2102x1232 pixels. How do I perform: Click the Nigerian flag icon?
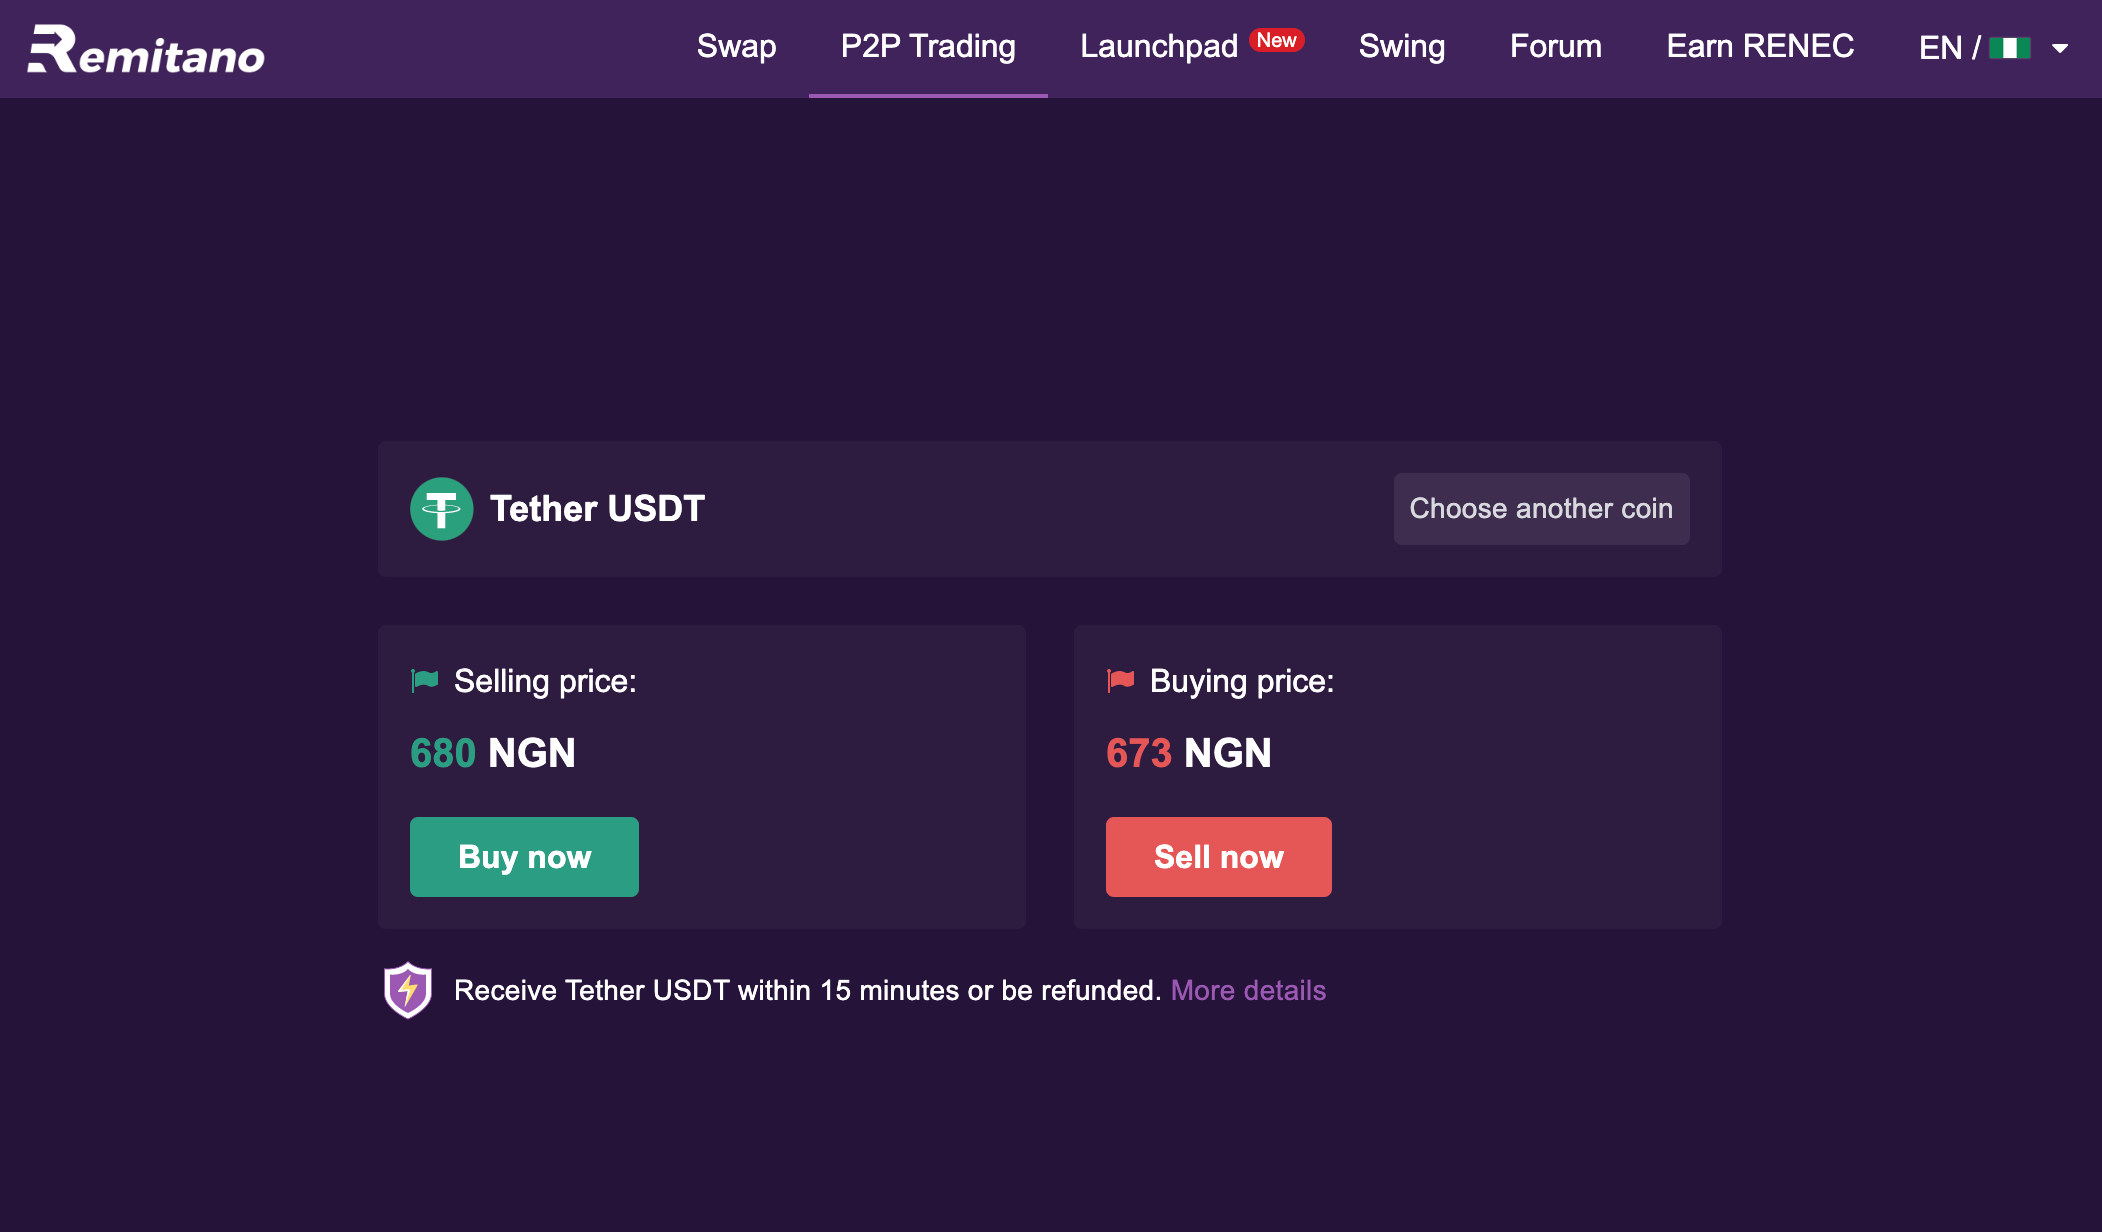(x=2009, y=48)
